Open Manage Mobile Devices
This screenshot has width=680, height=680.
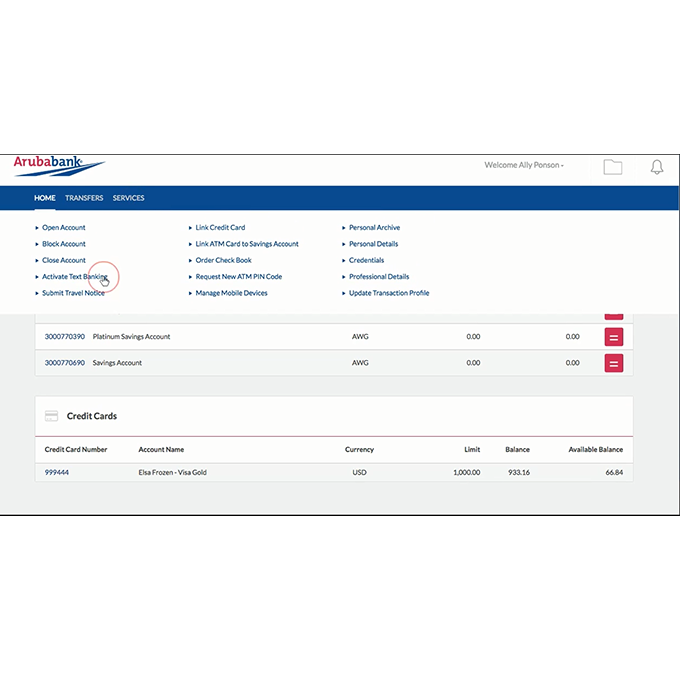tap(231, 293)
